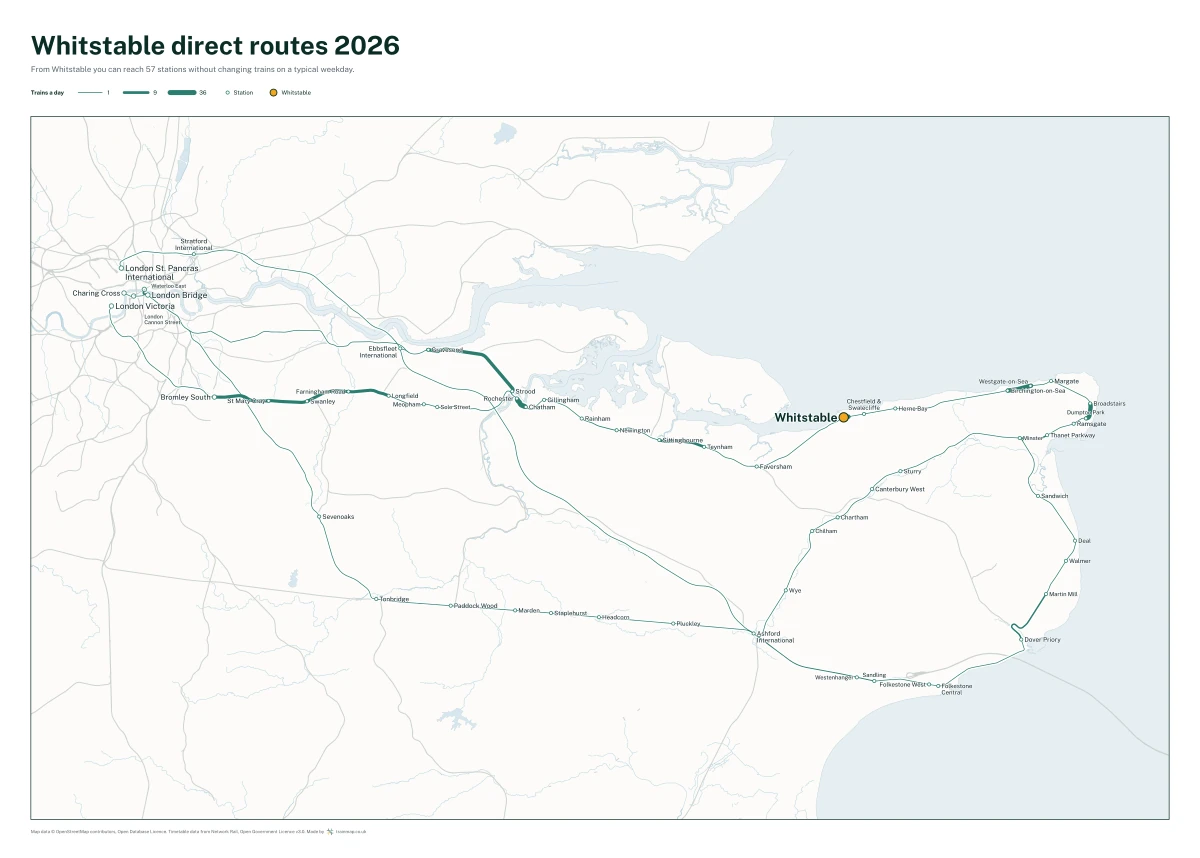This screenshot has width=1200, height=858.
Task: Click the orange Whitstable marker on the map
Action: tap(843, 417)
